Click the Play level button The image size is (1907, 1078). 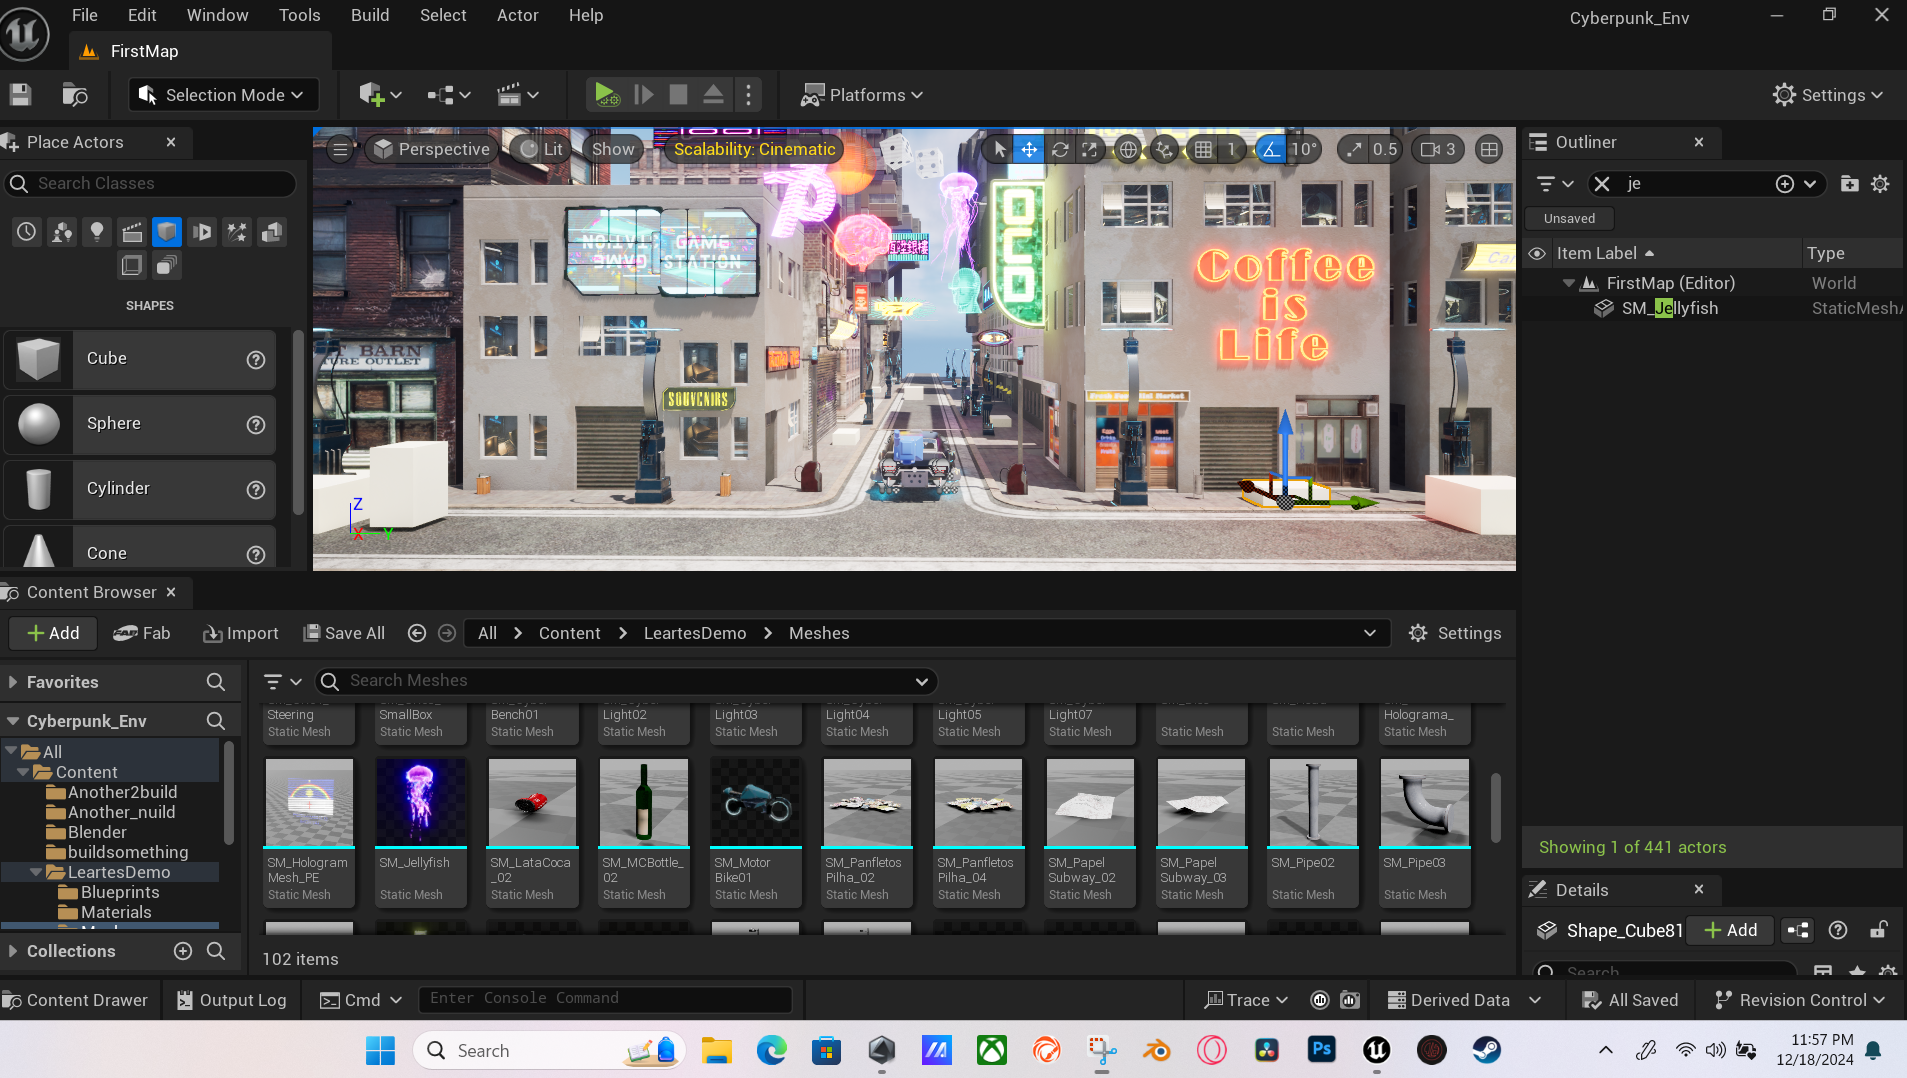click(x=606, y=95)
